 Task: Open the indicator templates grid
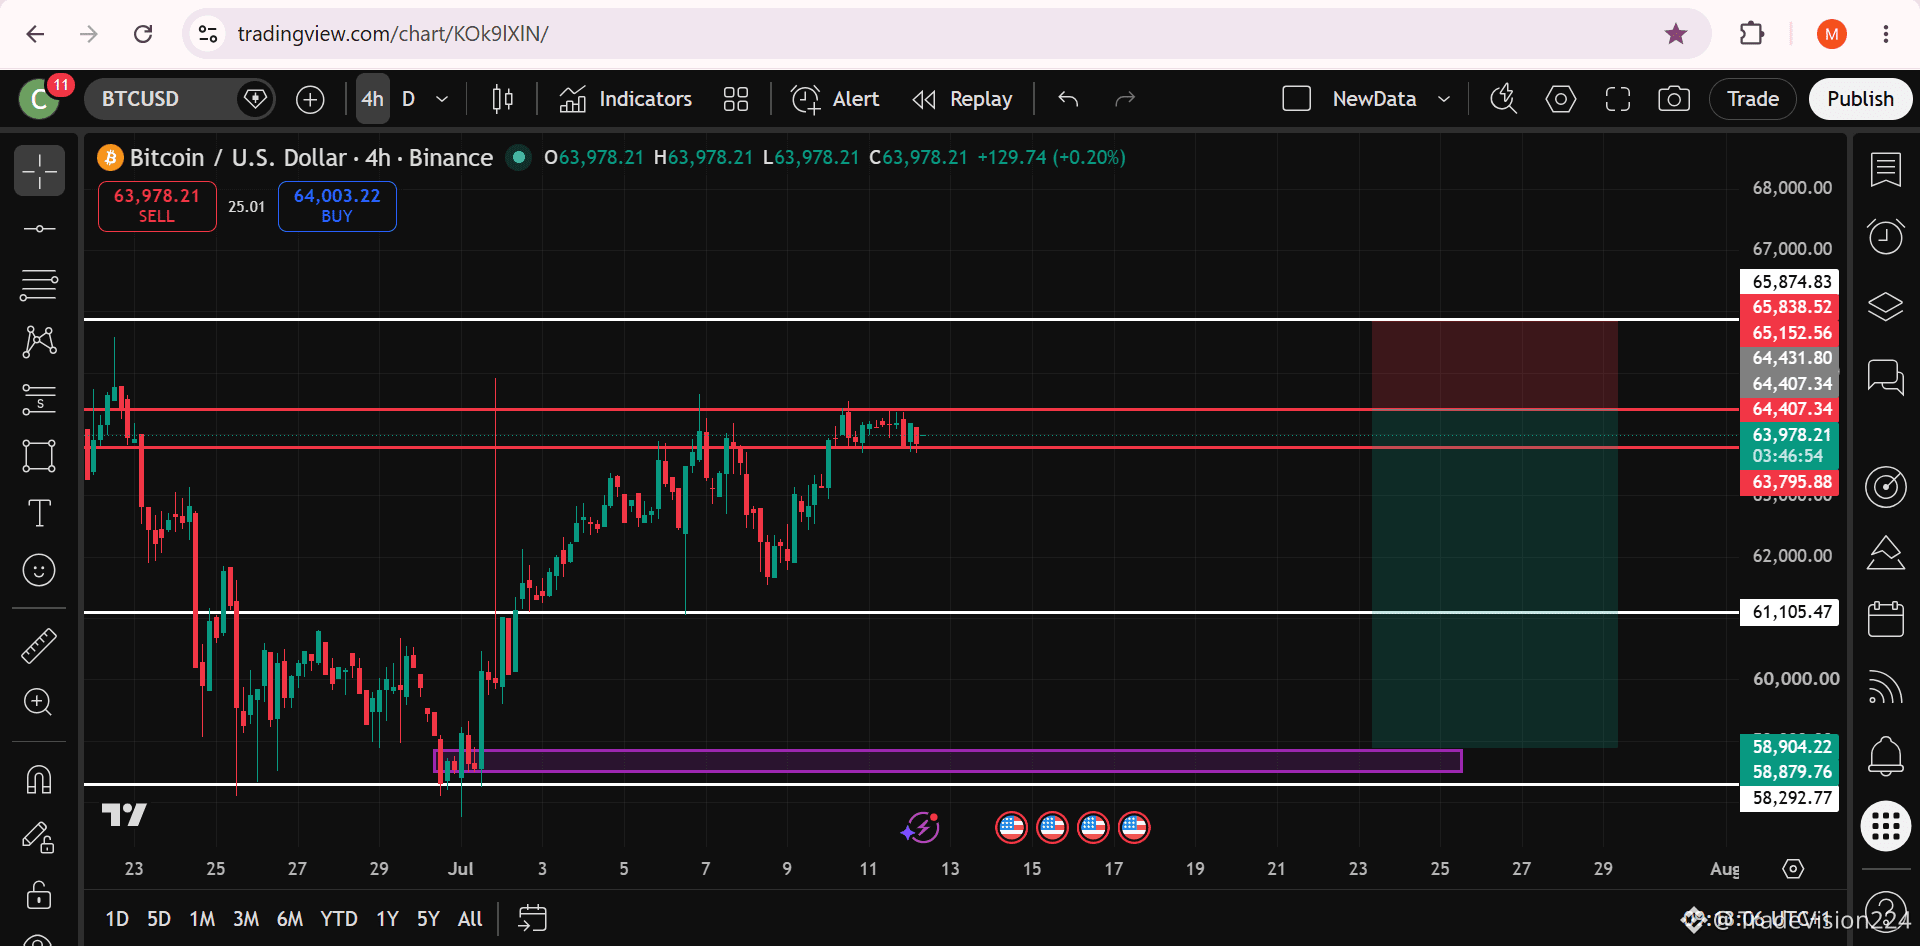pyautogui.click(x=736, y=99)
